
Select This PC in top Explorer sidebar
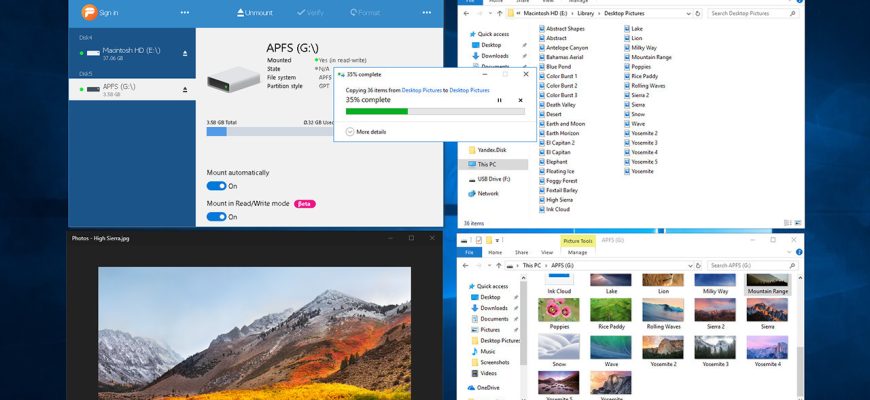tap(493, 164)
